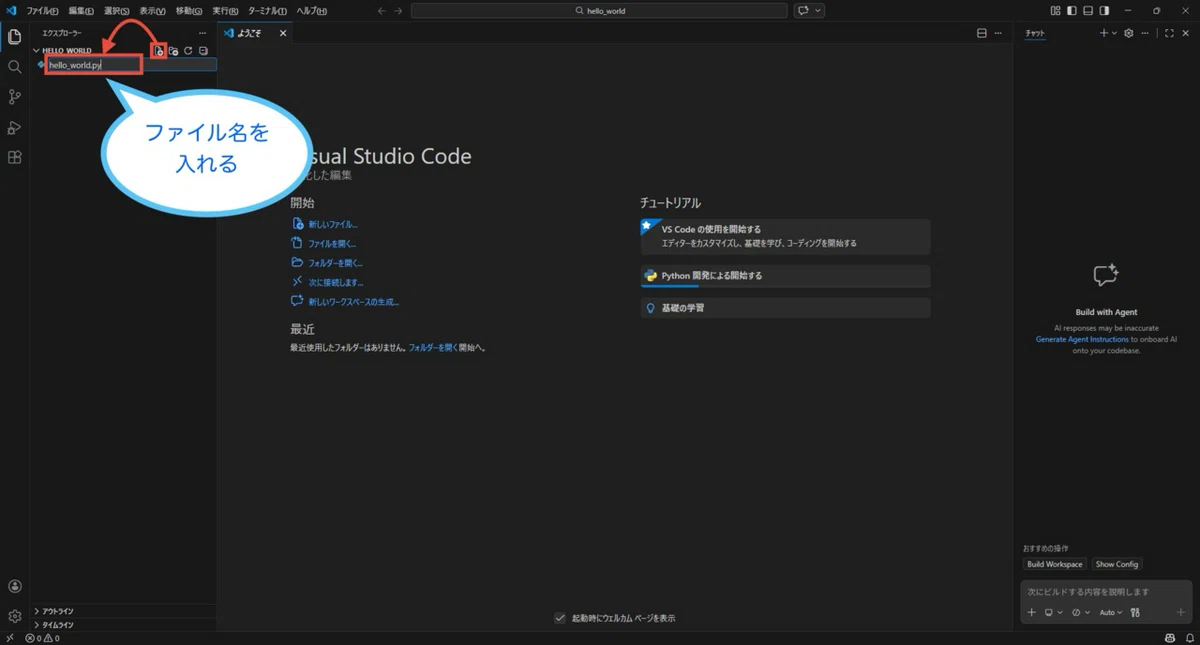
Task: Open the ヘルプ menu
Action: point(311,11)
